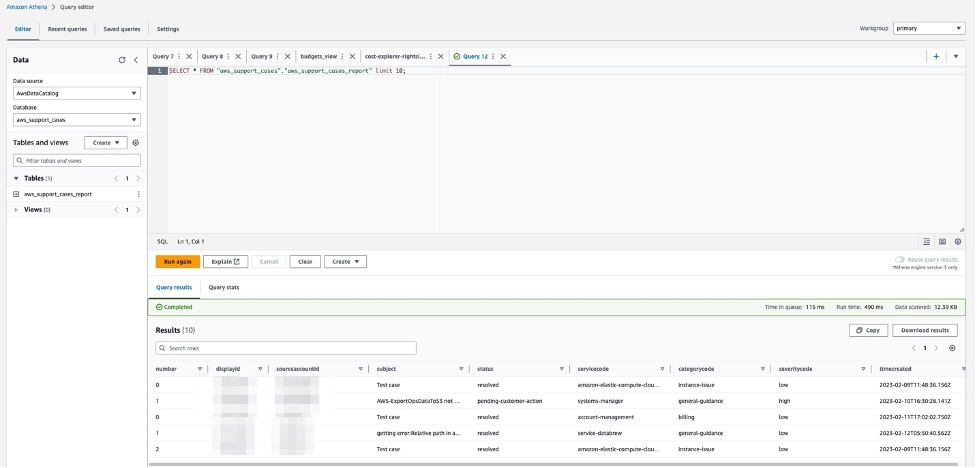Image resolution: width=977 pixels, height=468 pixels.
Task: Copy the query results
Action: point(868,330)
